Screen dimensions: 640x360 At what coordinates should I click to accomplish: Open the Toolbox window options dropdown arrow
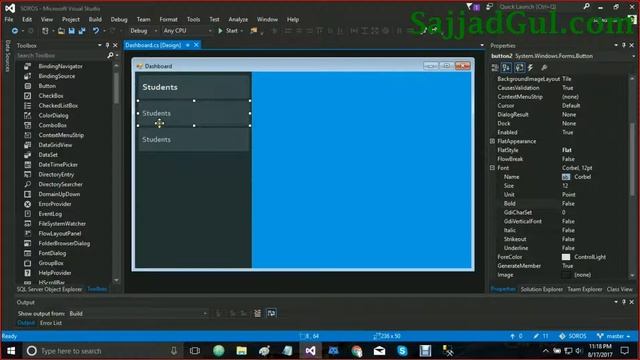(x=100, y=45)
